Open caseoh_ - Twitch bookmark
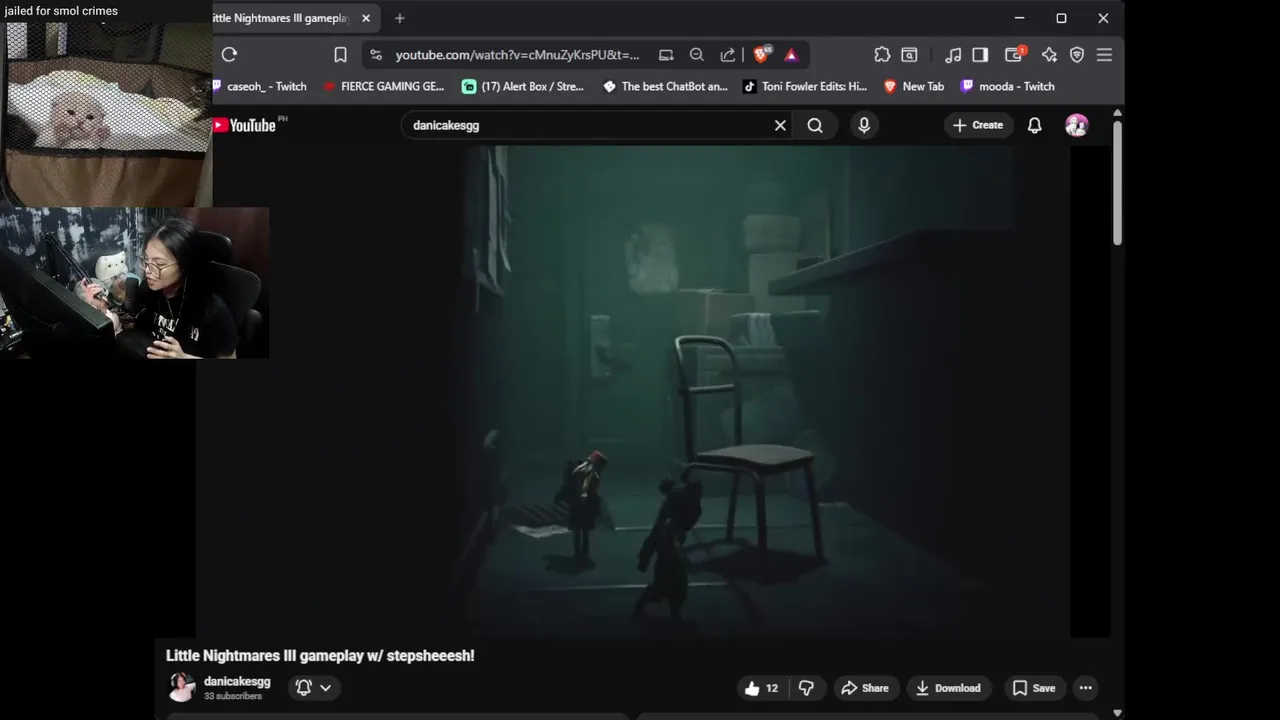This screenshot has height=720, width=1280. 260,87
